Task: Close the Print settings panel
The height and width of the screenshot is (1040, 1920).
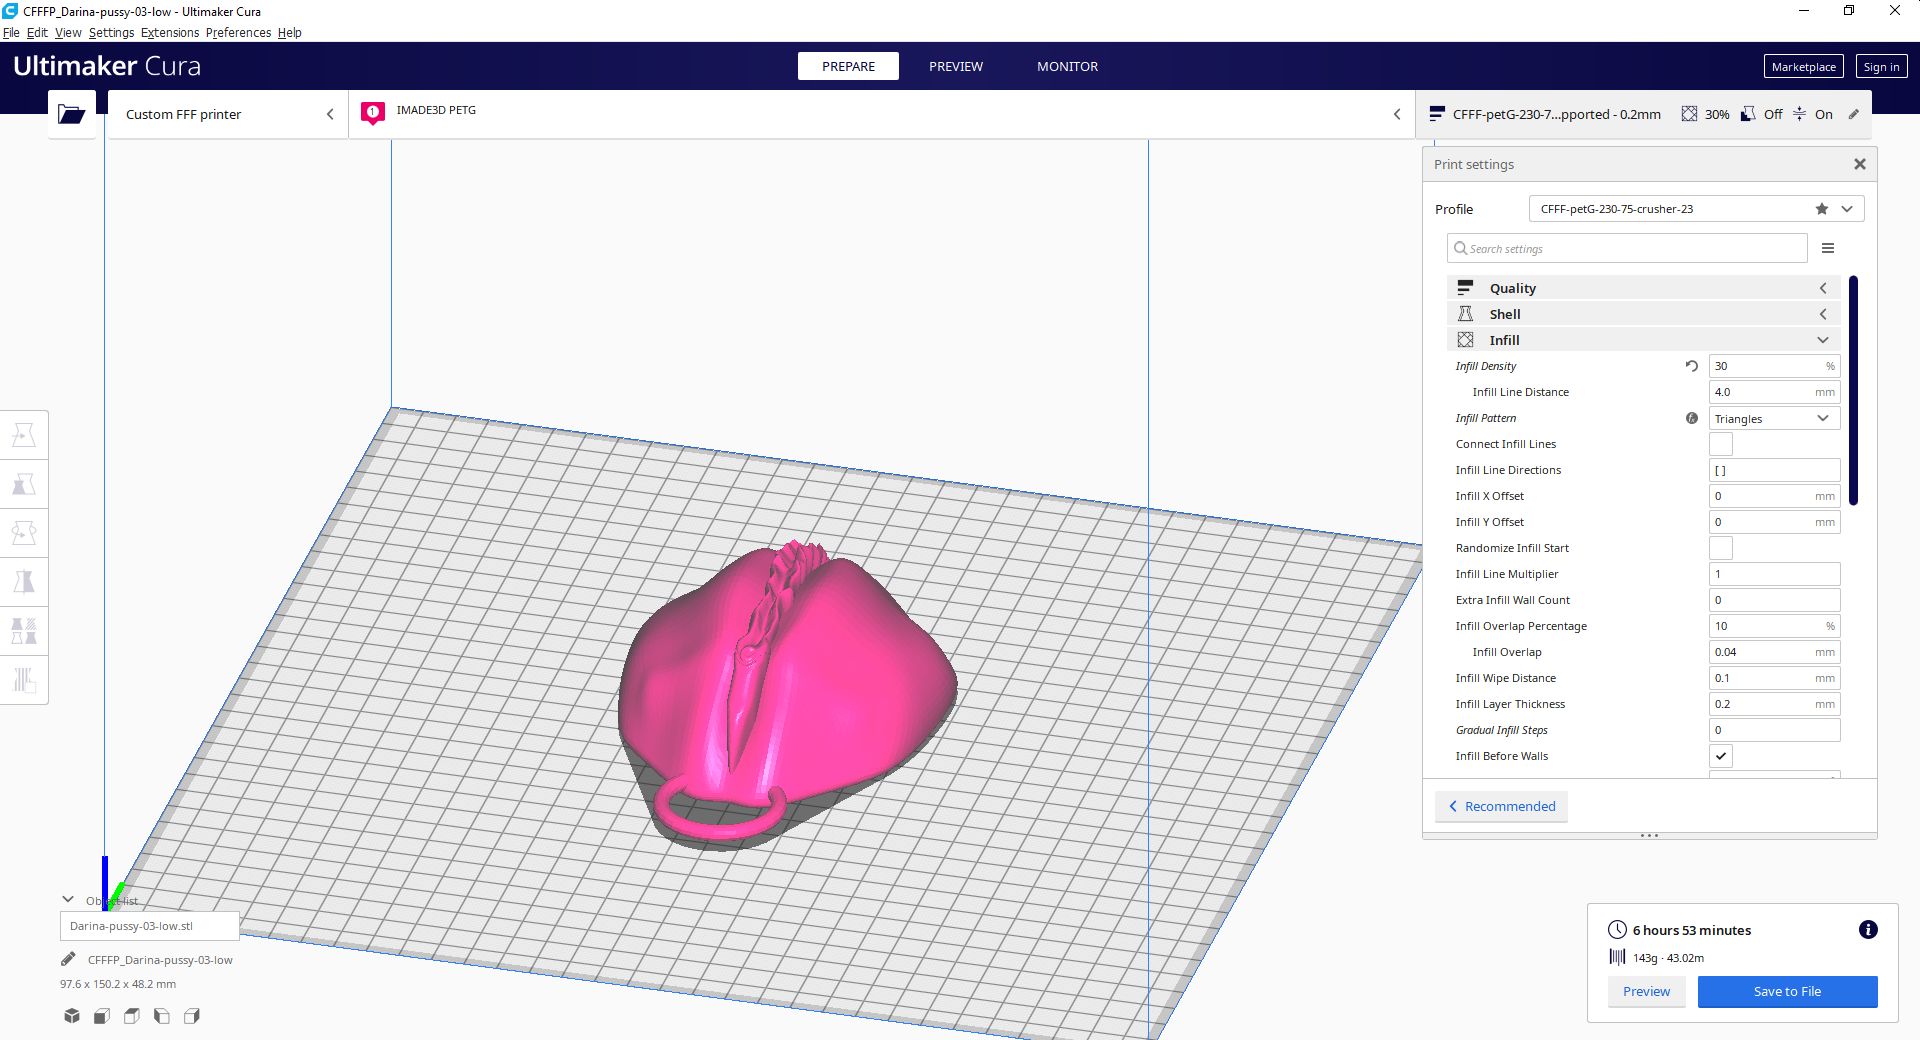Action: (1860, 164)
